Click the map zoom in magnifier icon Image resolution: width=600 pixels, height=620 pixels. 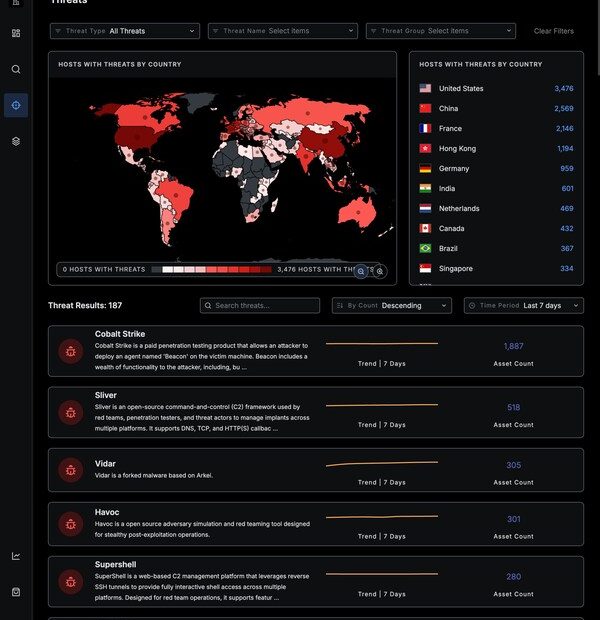(x=380, y=271)
